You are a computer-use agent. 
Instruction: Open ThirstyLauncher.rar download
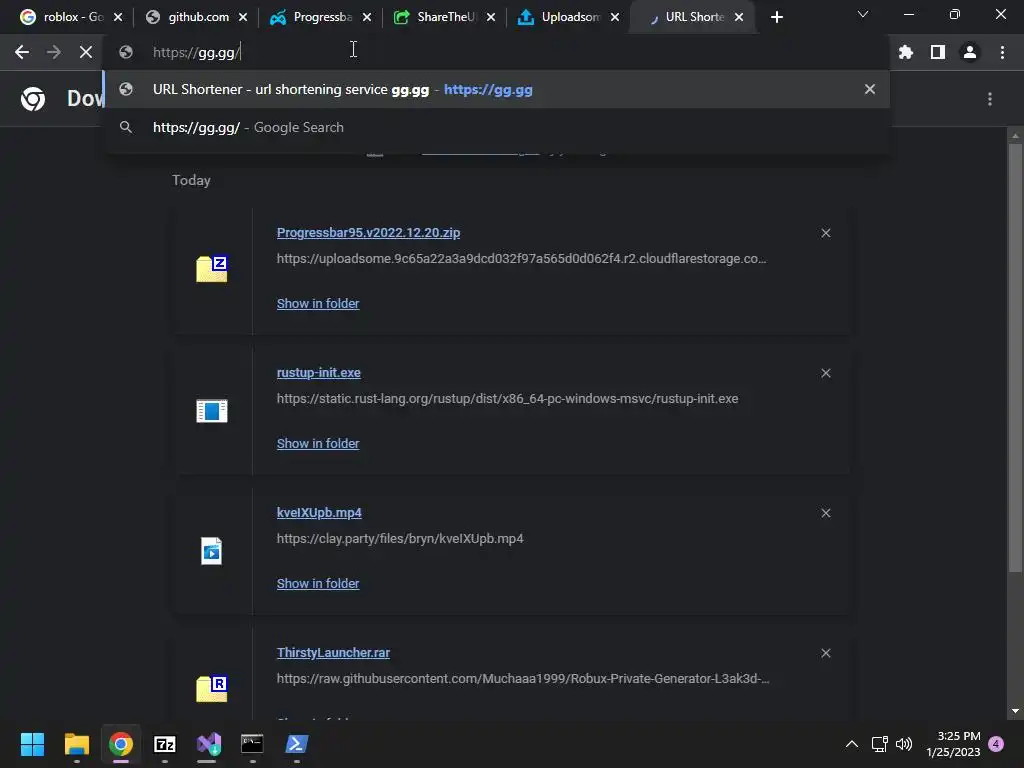tap(333, 653)
